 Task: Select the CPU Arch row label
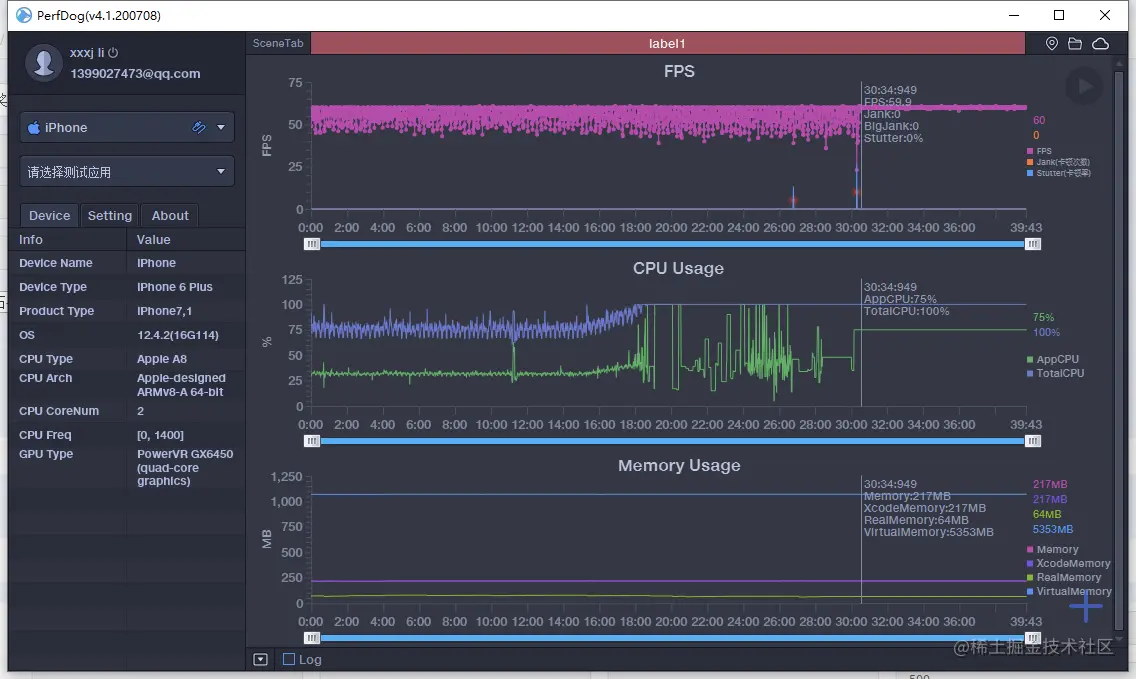pyautogui.click(x=46, y=378)
